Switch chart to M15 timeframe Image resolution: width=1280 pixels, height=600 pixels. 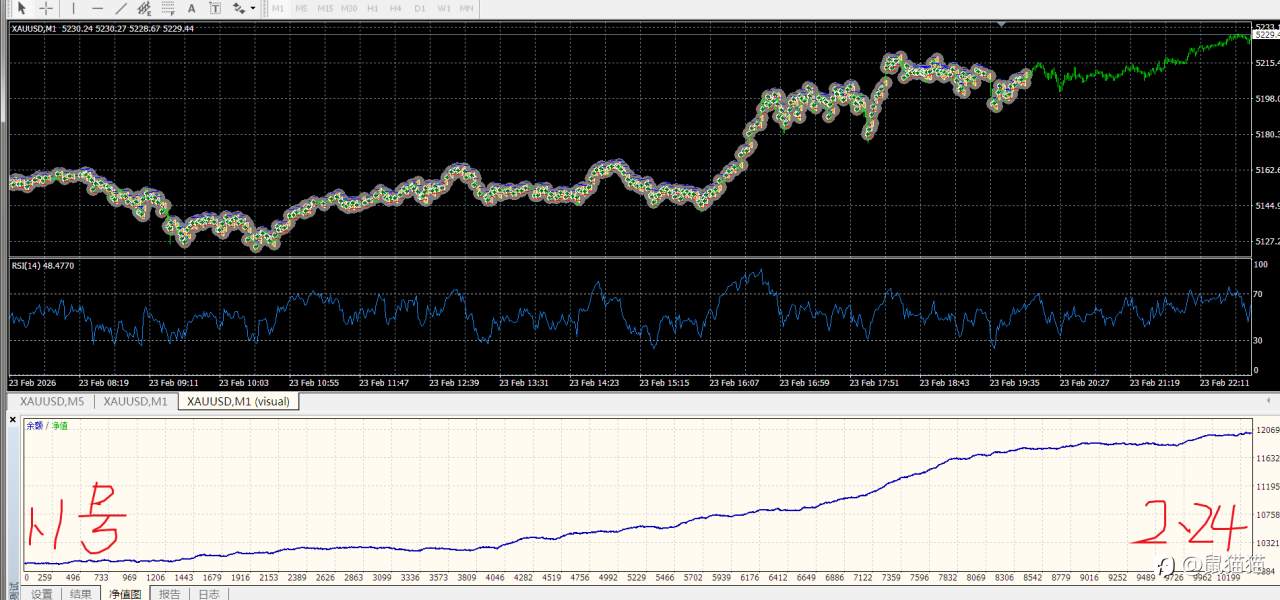coord(324,7)
